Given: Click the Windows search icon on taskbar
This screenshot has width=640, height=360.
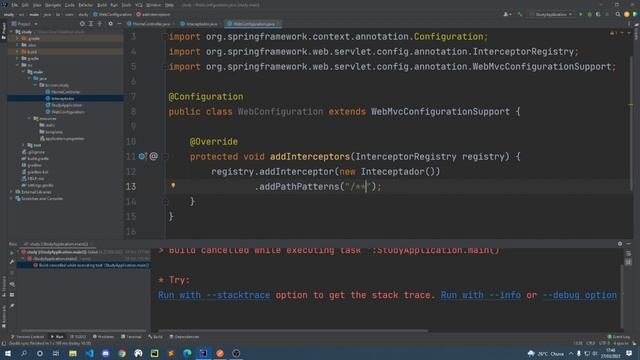Looking at the screenshot, I should coord(24,353).
